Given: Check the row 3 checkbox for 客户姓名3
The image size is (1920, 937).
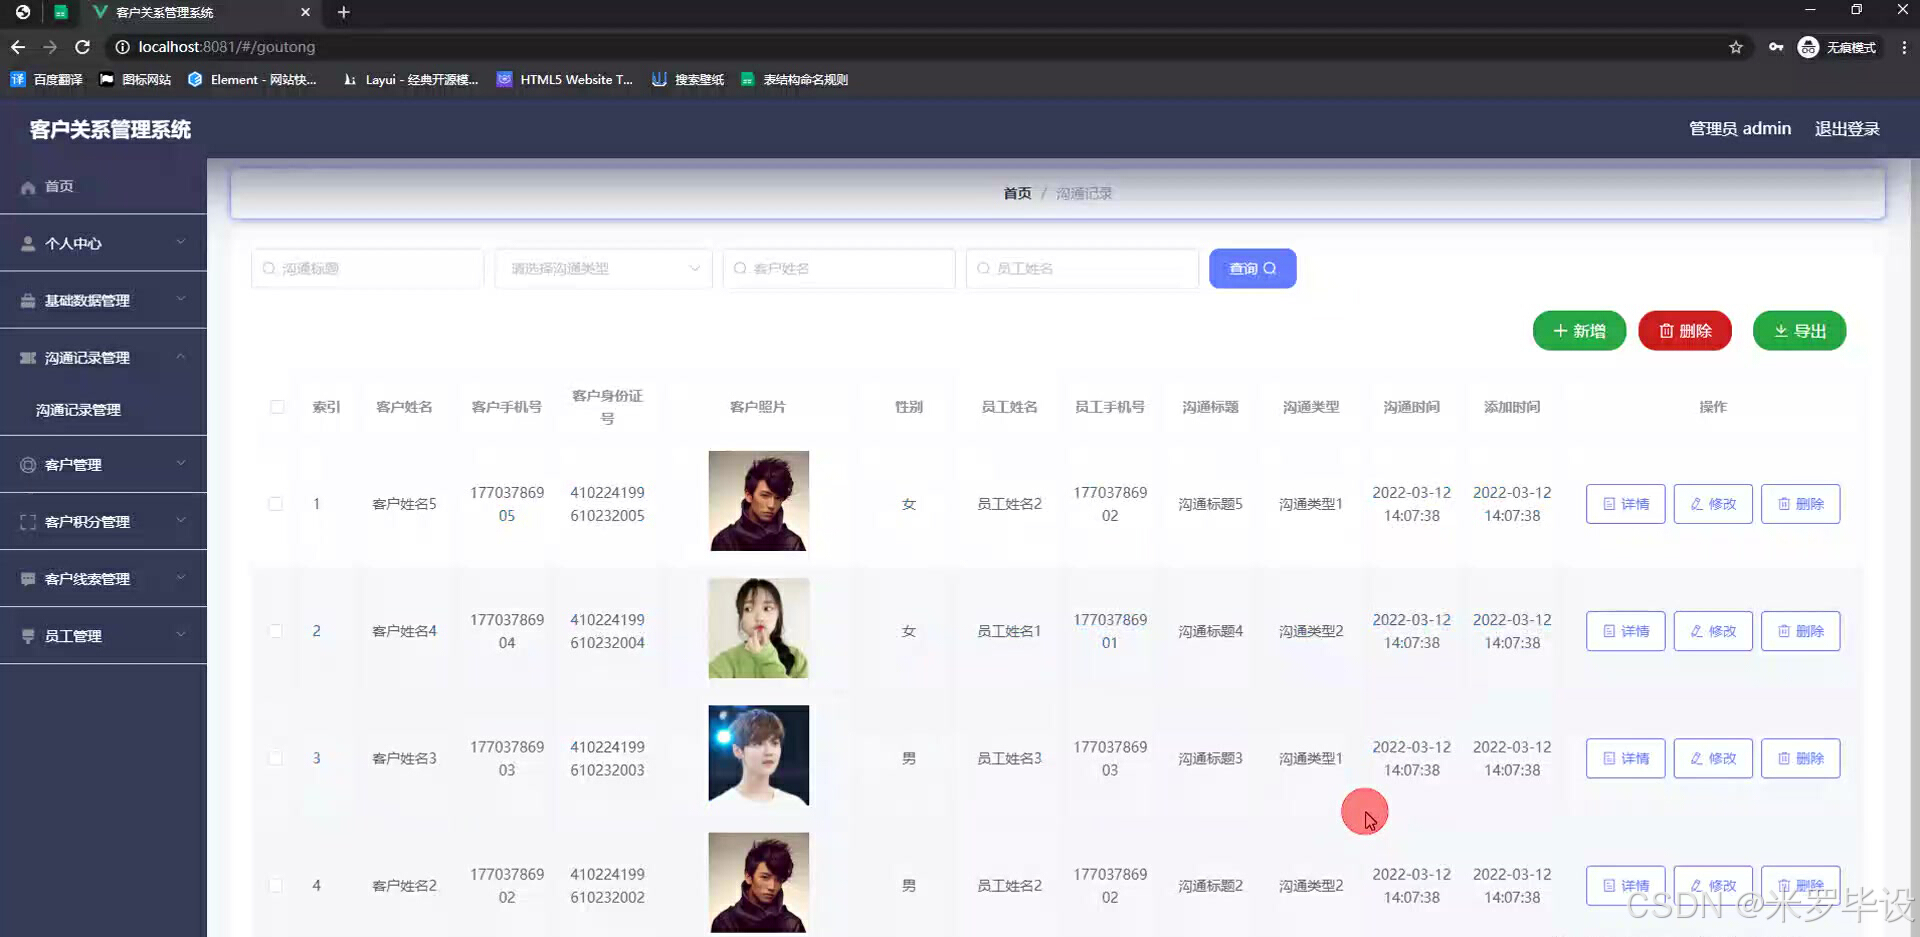Looking at the screenshot, I should [x=275, y=758].
